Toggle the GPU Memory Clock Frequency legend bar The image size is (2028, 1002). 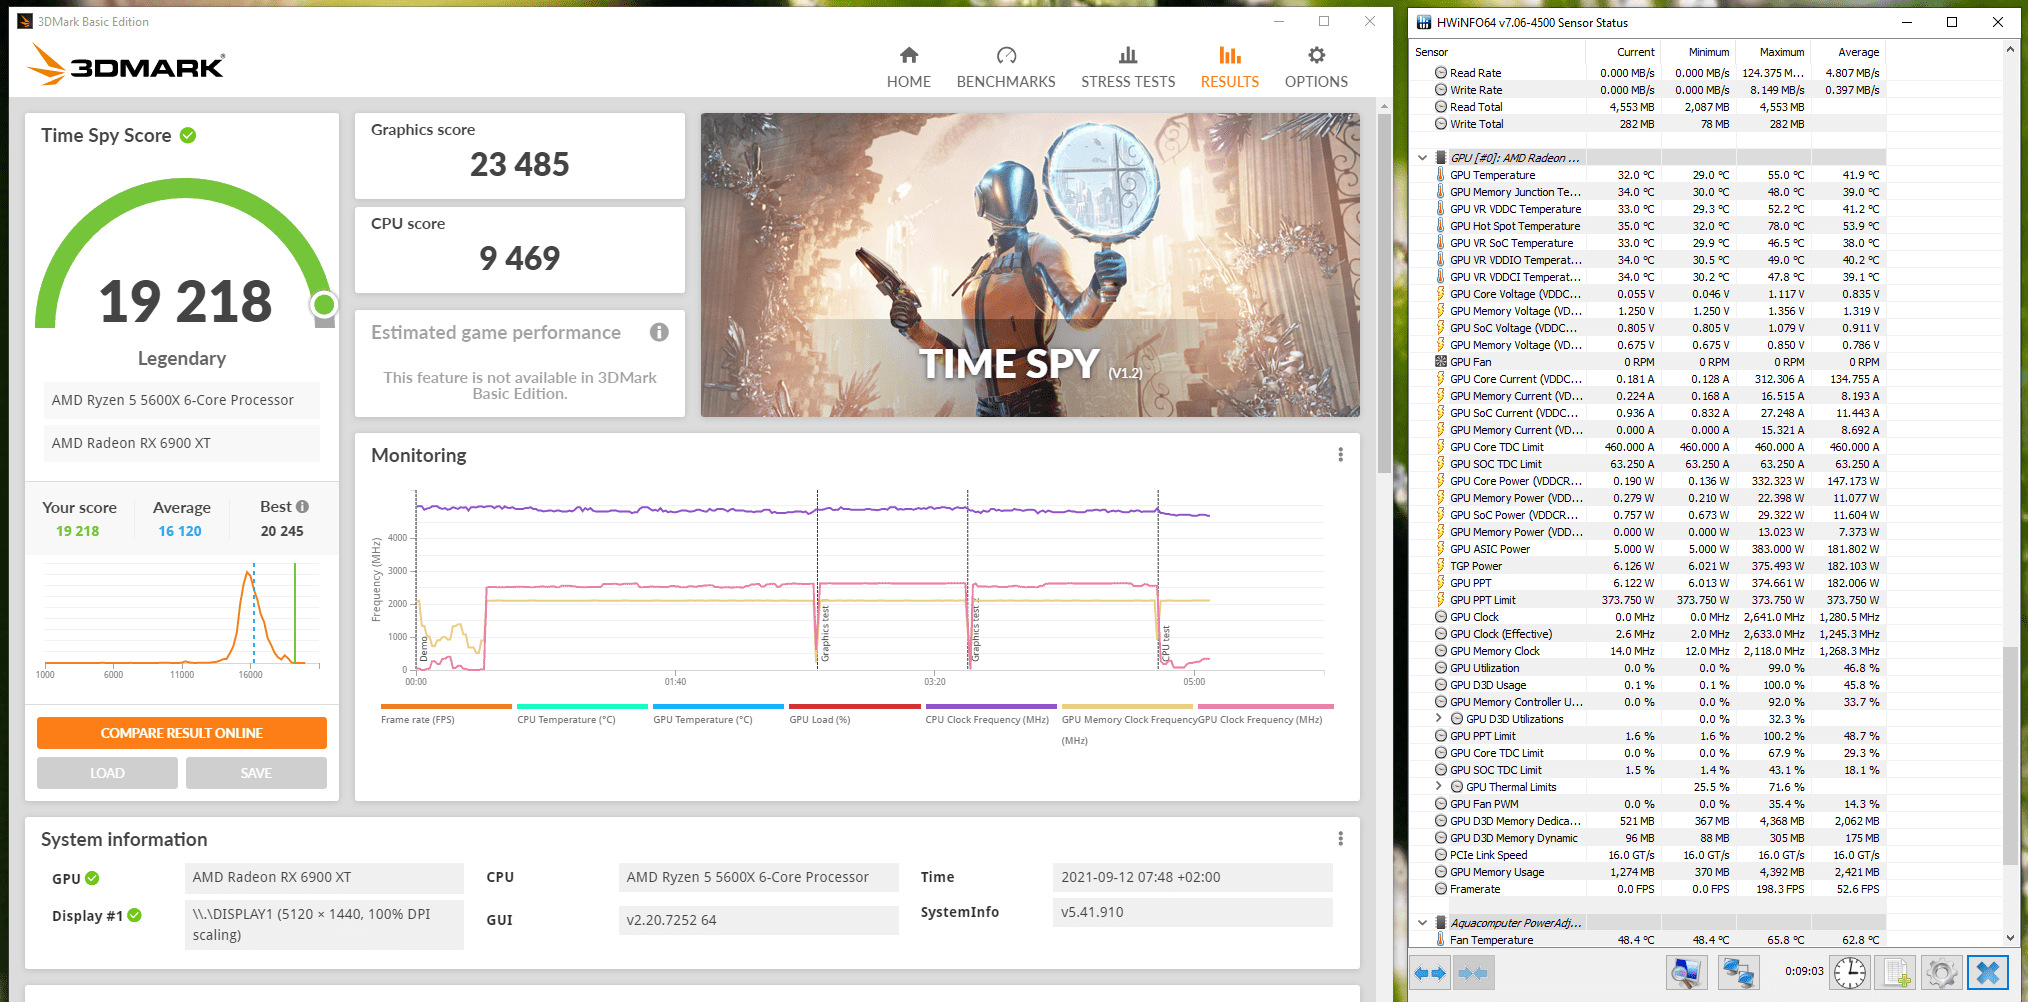point(1126,706)
